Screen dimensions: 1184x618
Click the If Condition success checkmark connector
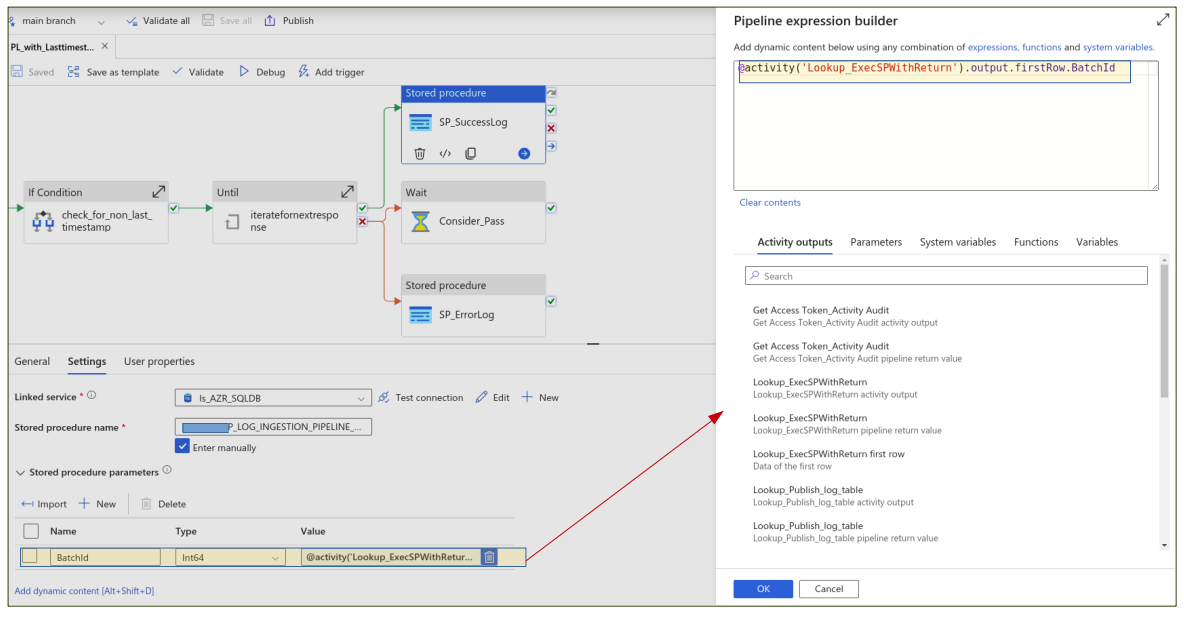point(174,208)
